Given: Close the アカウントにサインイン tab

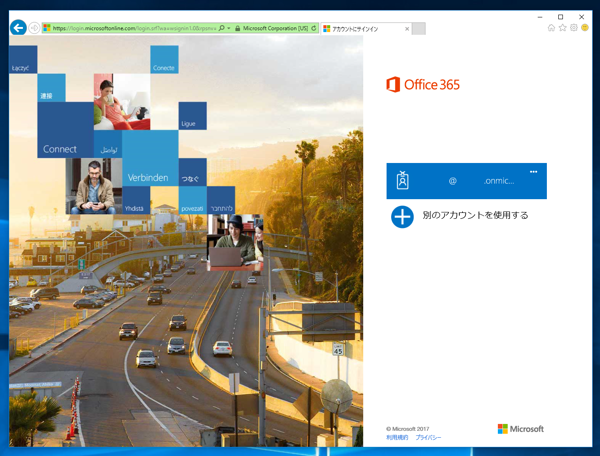Looking at the screenshot, I should pos(407,29).
